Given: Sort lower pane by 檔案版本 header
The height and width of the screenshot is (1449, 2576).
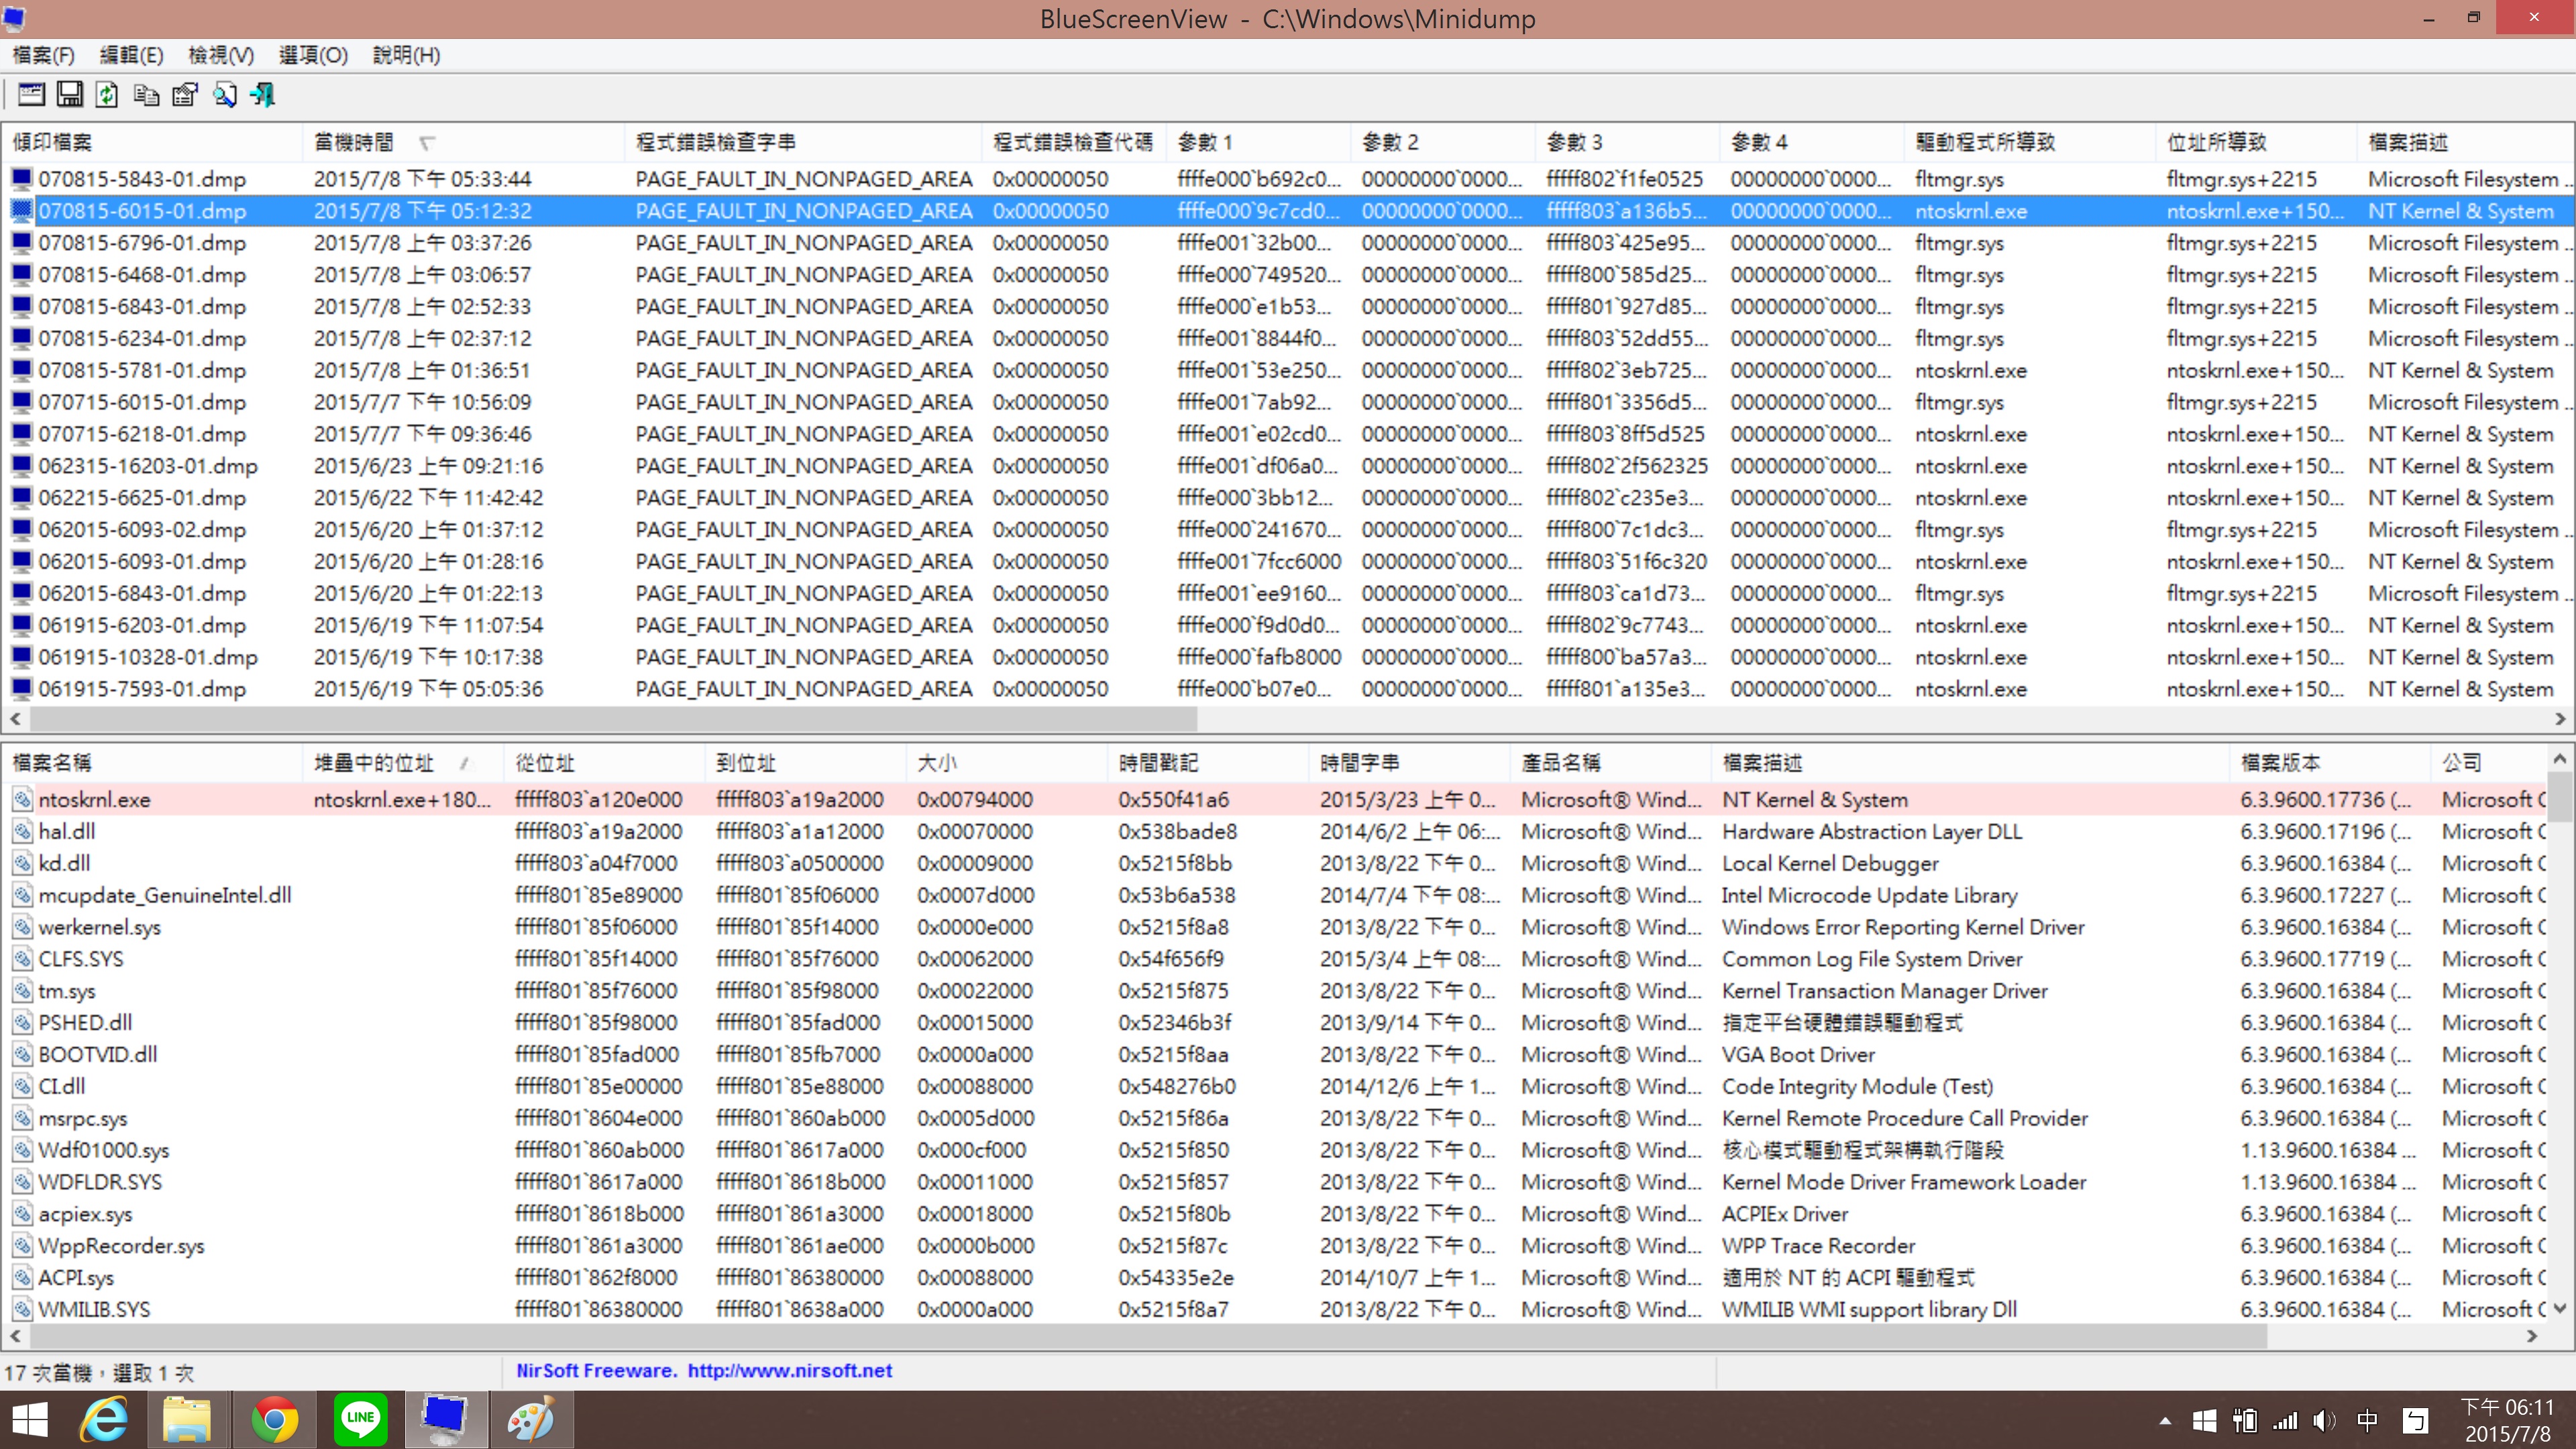Looking at the screenshot, I should (x=2330, y=763).
